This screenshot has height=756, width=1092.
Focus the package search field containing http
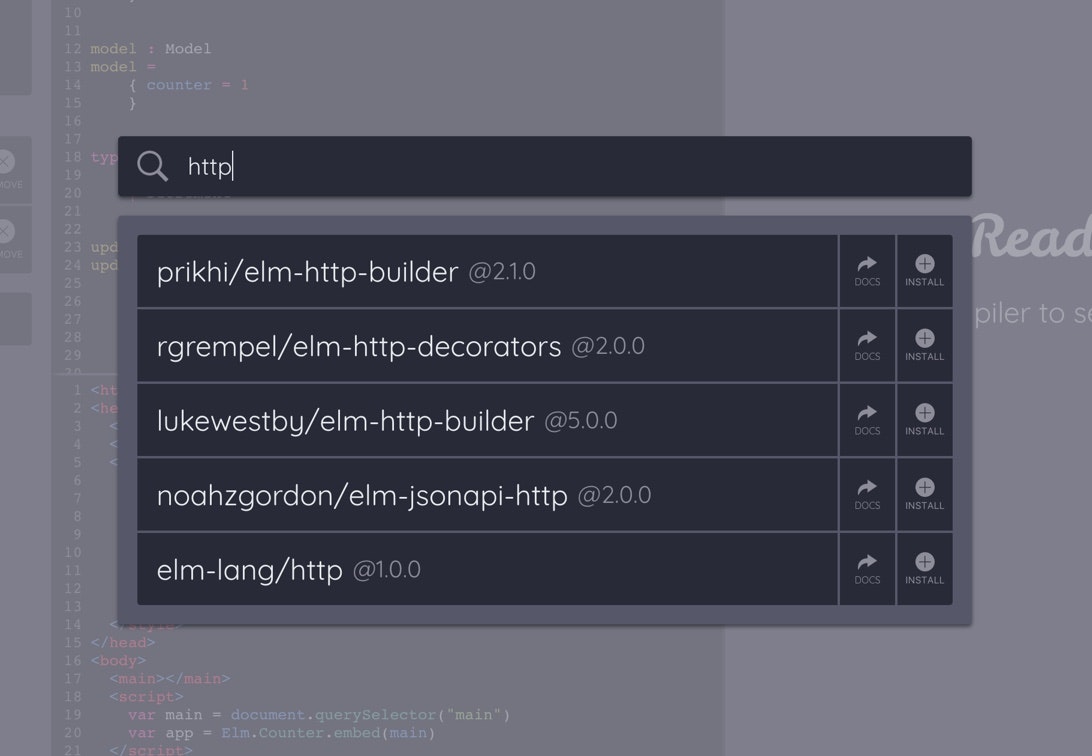click(x=545, y=166)
